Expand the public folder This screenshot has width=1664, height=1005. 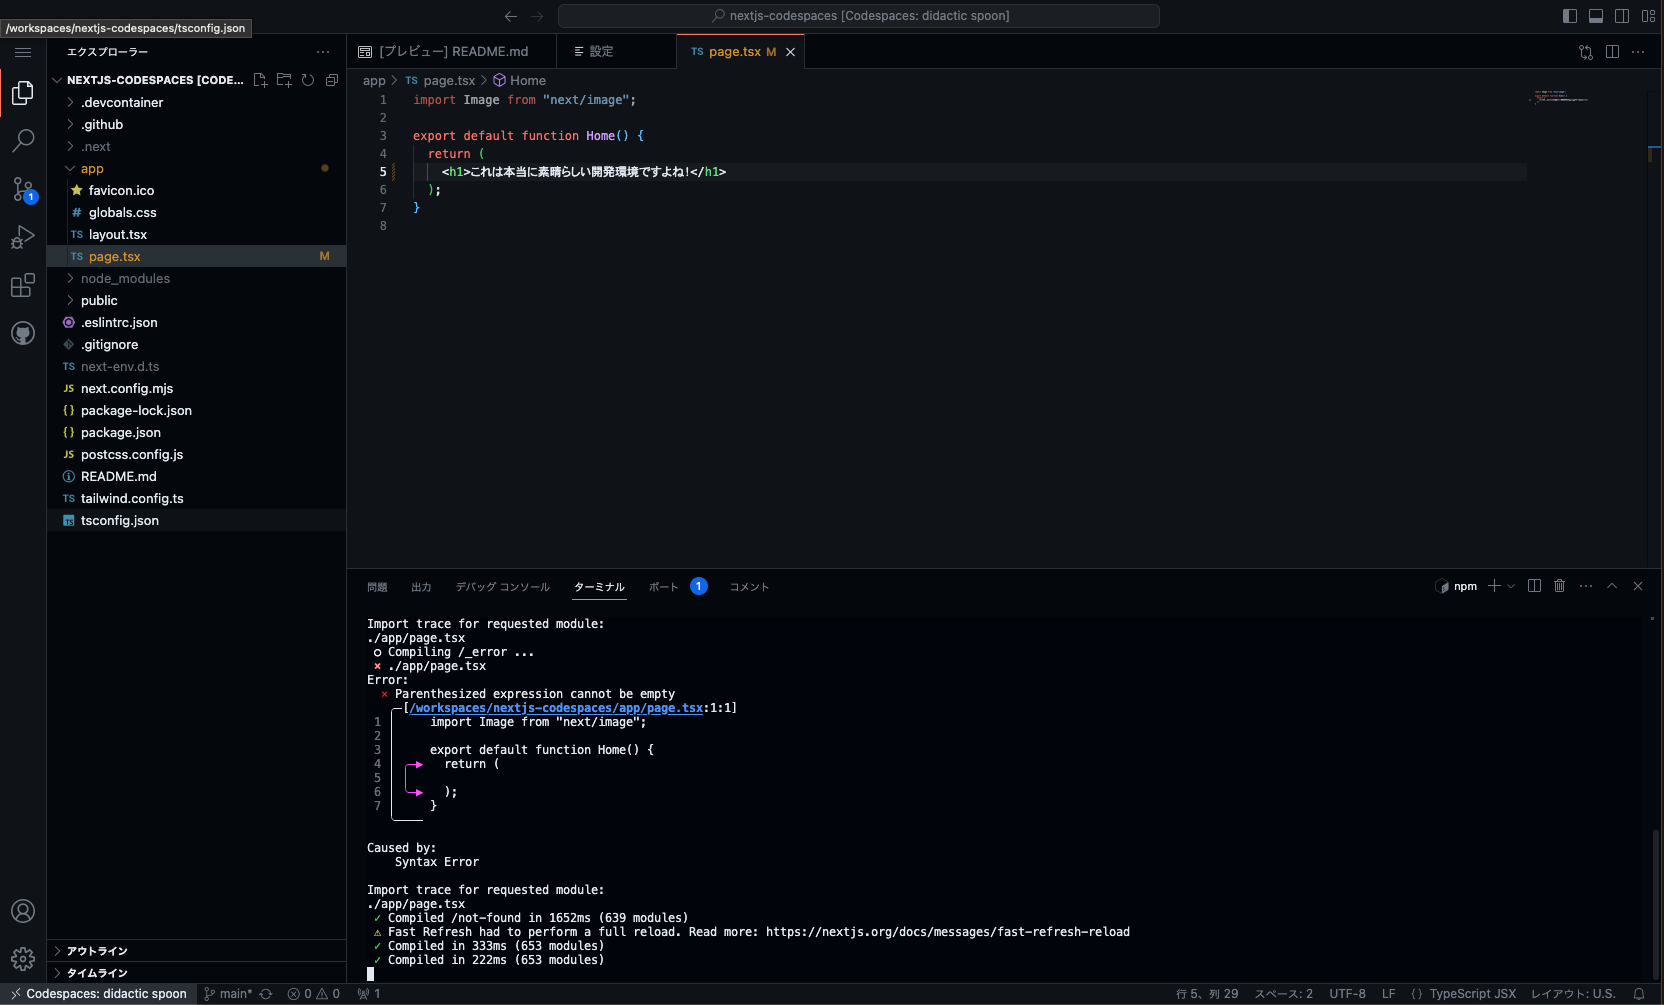[x=197, y=301]
